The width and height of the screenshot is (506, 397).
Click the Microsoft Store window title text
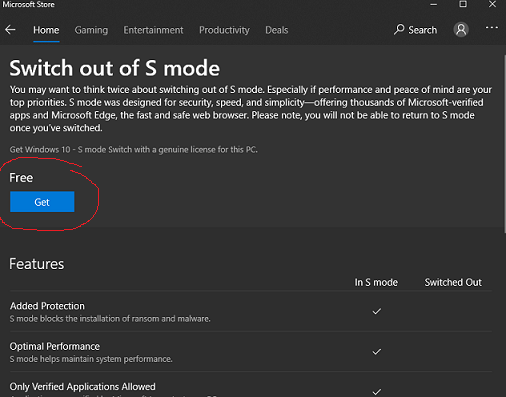click(29, 4)
